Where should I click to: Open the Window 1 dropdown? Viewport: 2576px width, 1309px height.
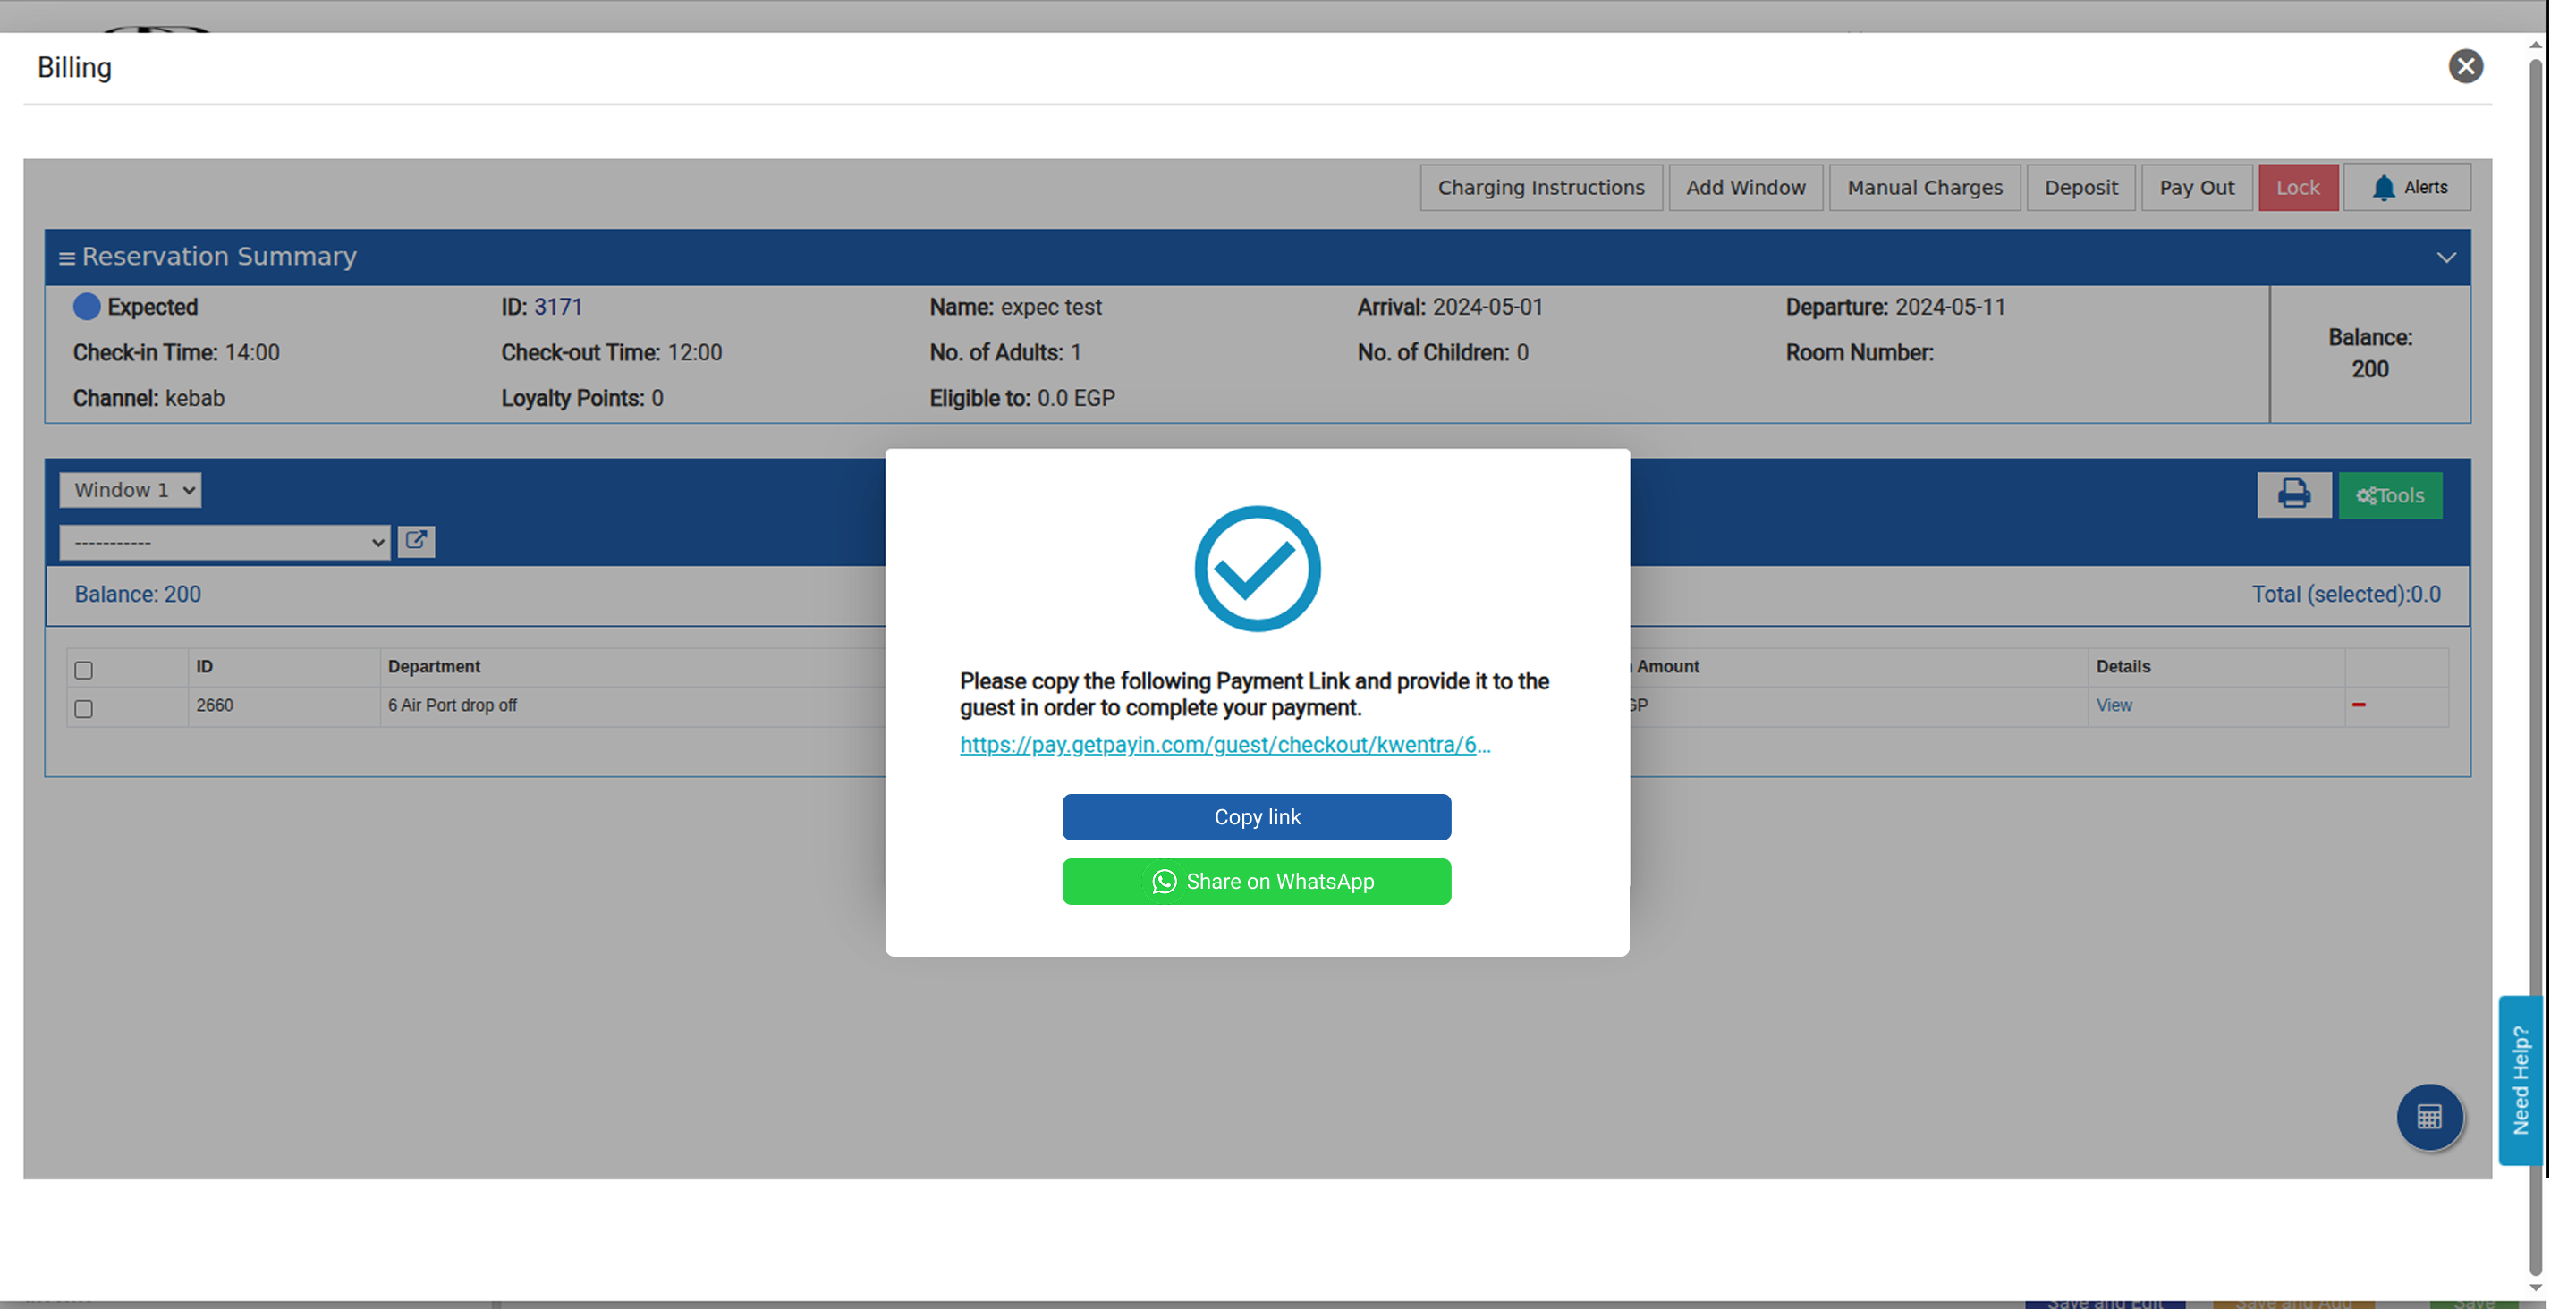click(130, 490)
